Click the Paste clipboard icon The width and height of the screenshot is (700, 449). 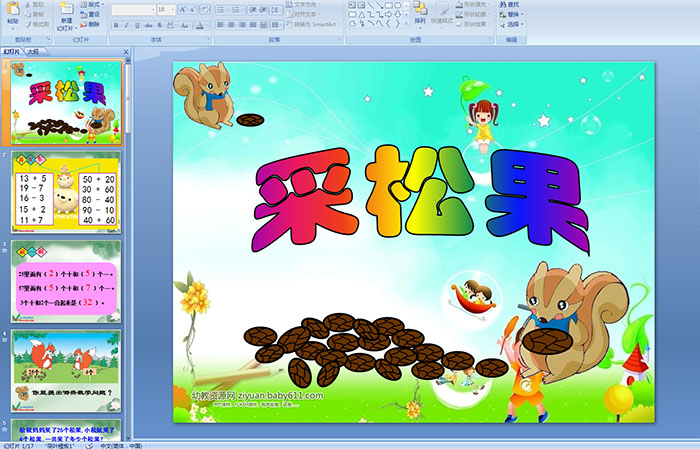[x=13, y=8]
